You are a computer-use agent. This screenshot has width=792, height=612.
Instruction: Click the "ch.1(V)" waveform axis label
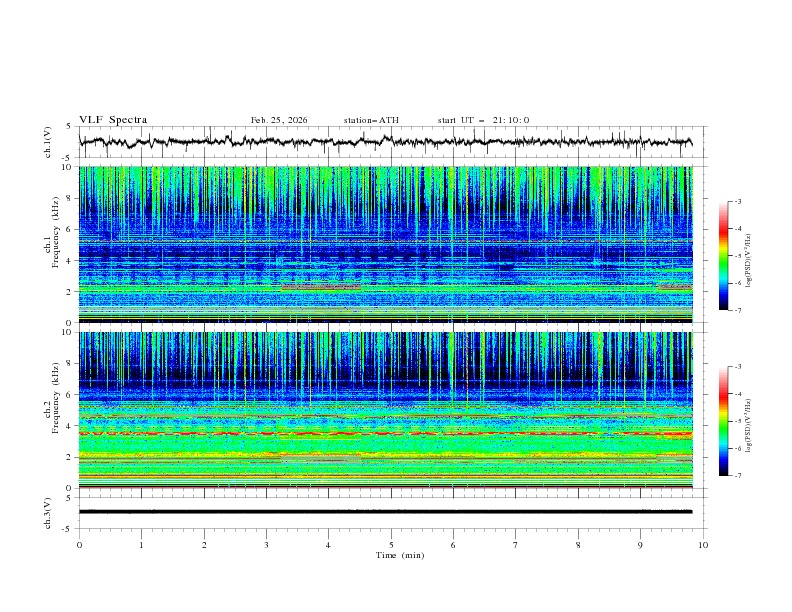48,142
